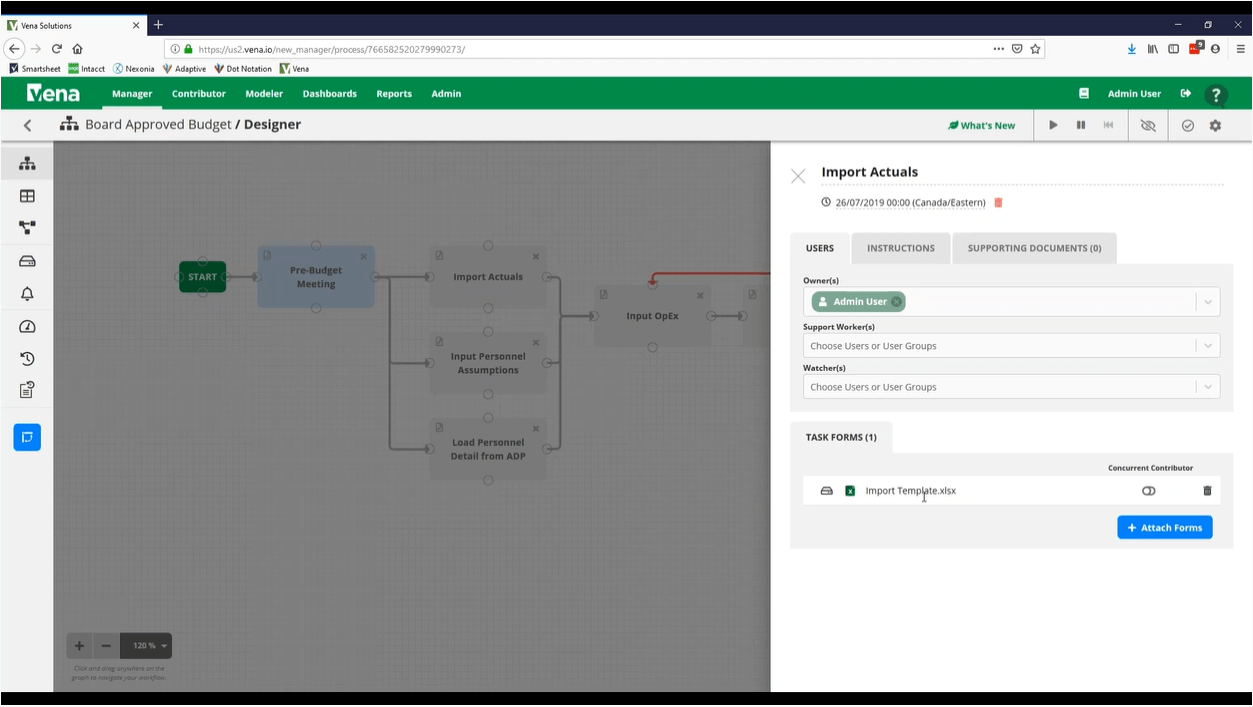Click the Attach Forms button
The width and height of the screenshot is (1253, 707).
pos(1164,528)
